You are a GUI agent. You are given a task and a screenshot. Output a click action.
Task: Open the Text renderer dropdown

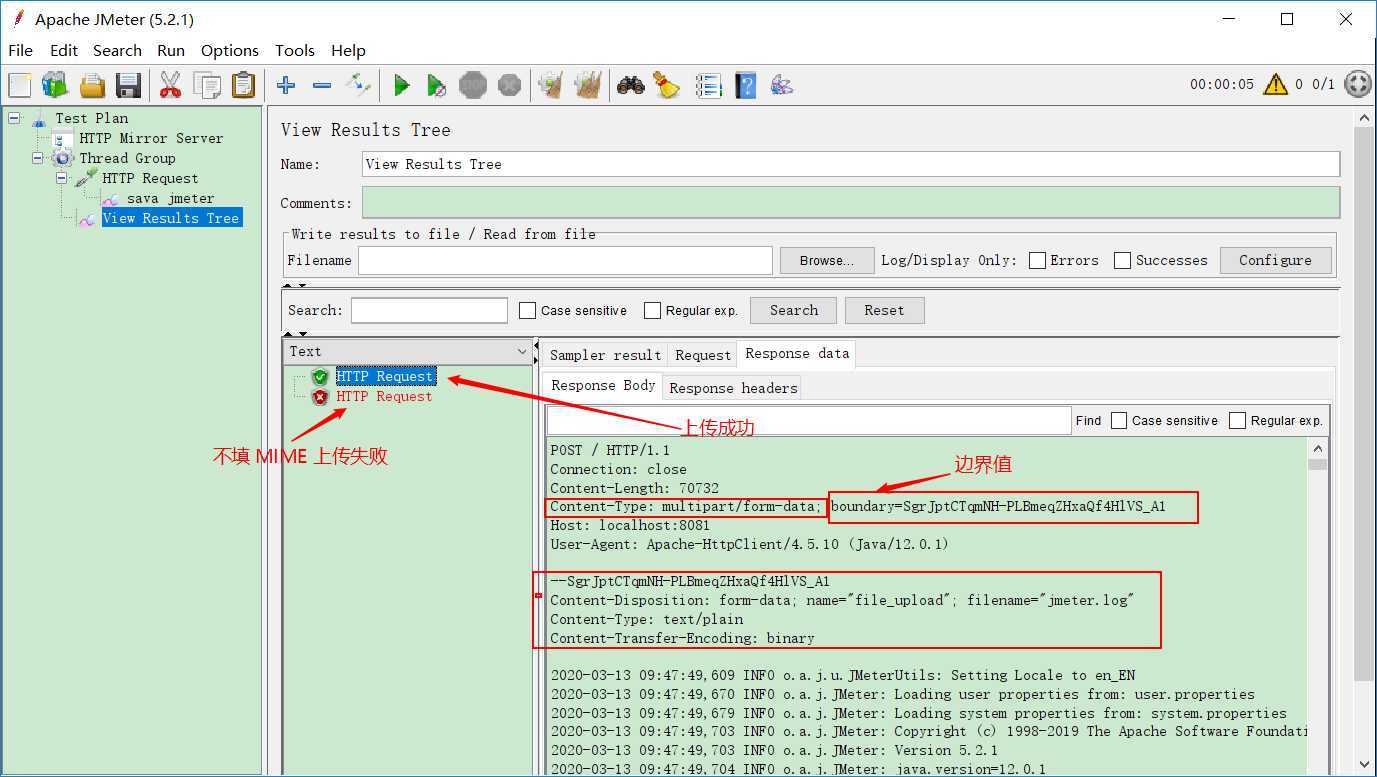[408, 351]
